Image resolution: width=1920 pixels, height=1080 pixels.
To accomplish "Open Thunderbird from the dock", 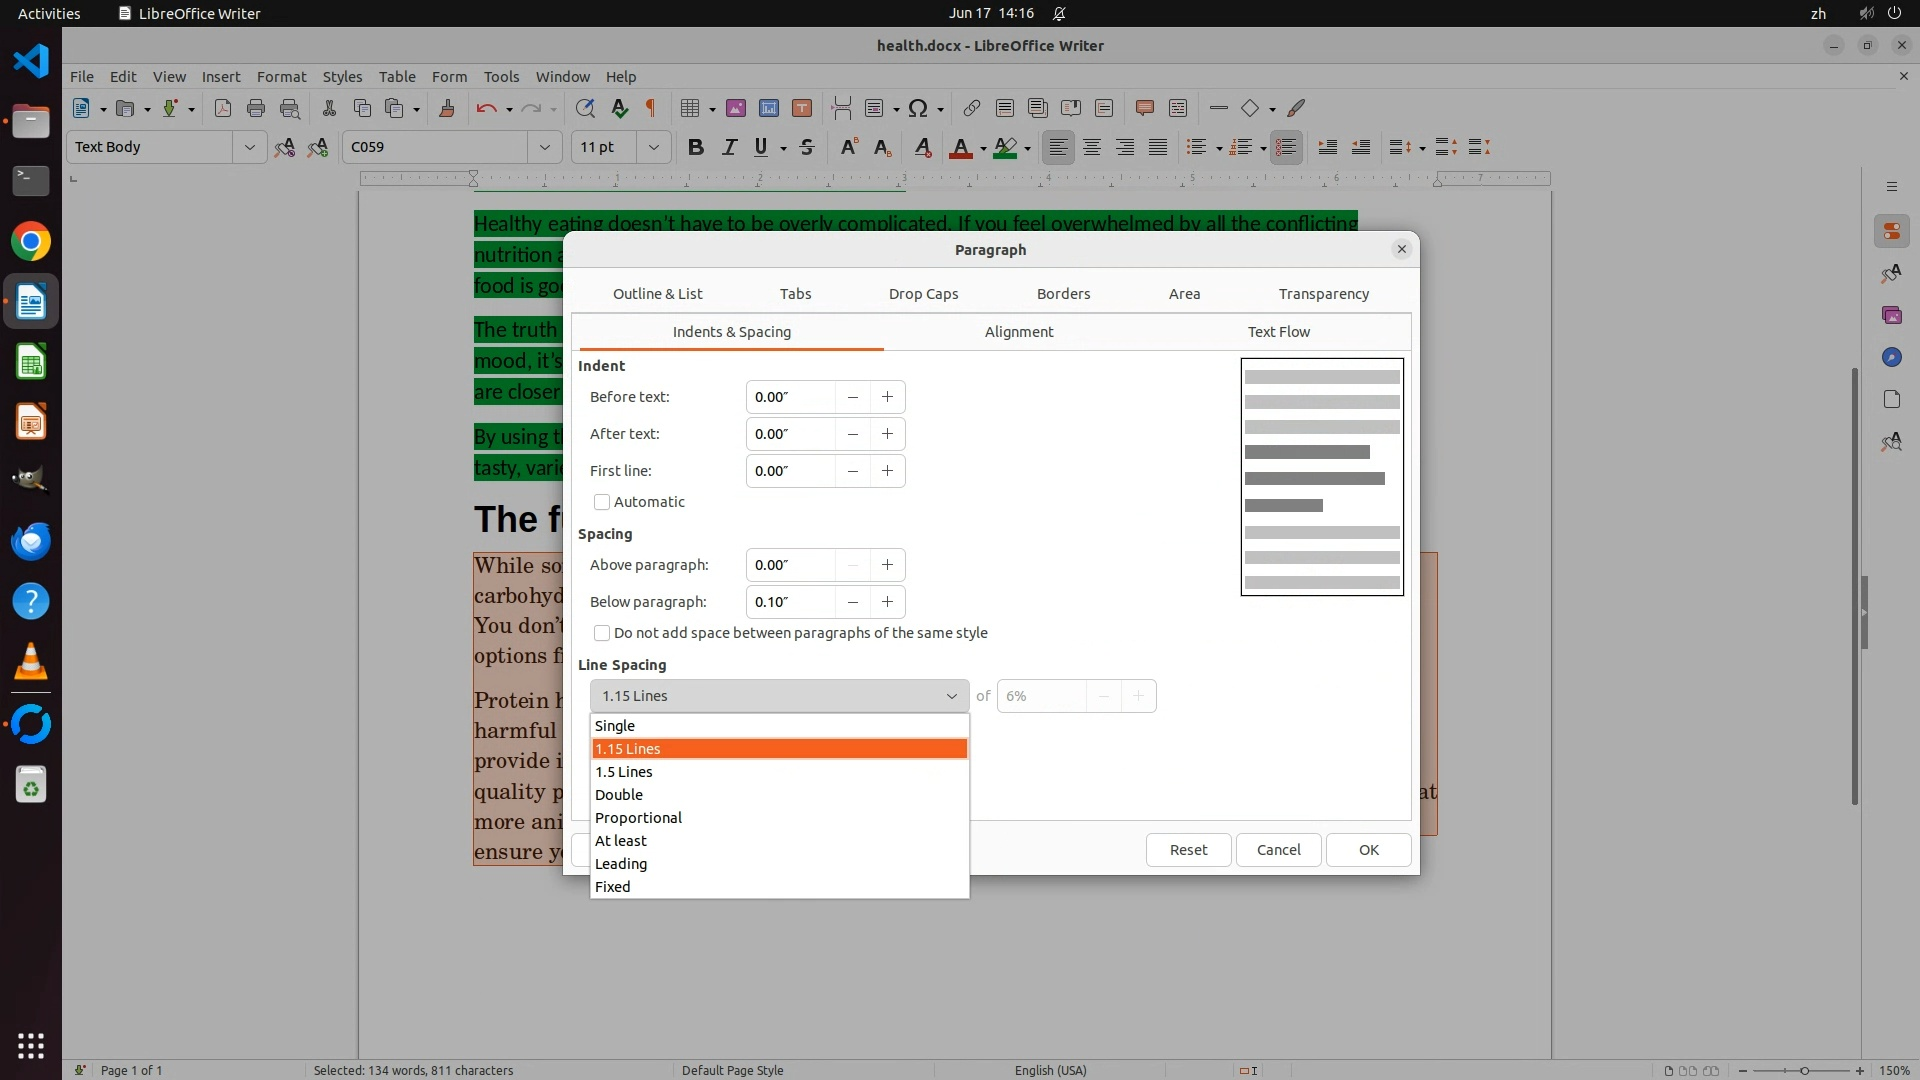I will click(x=30, y=541).
